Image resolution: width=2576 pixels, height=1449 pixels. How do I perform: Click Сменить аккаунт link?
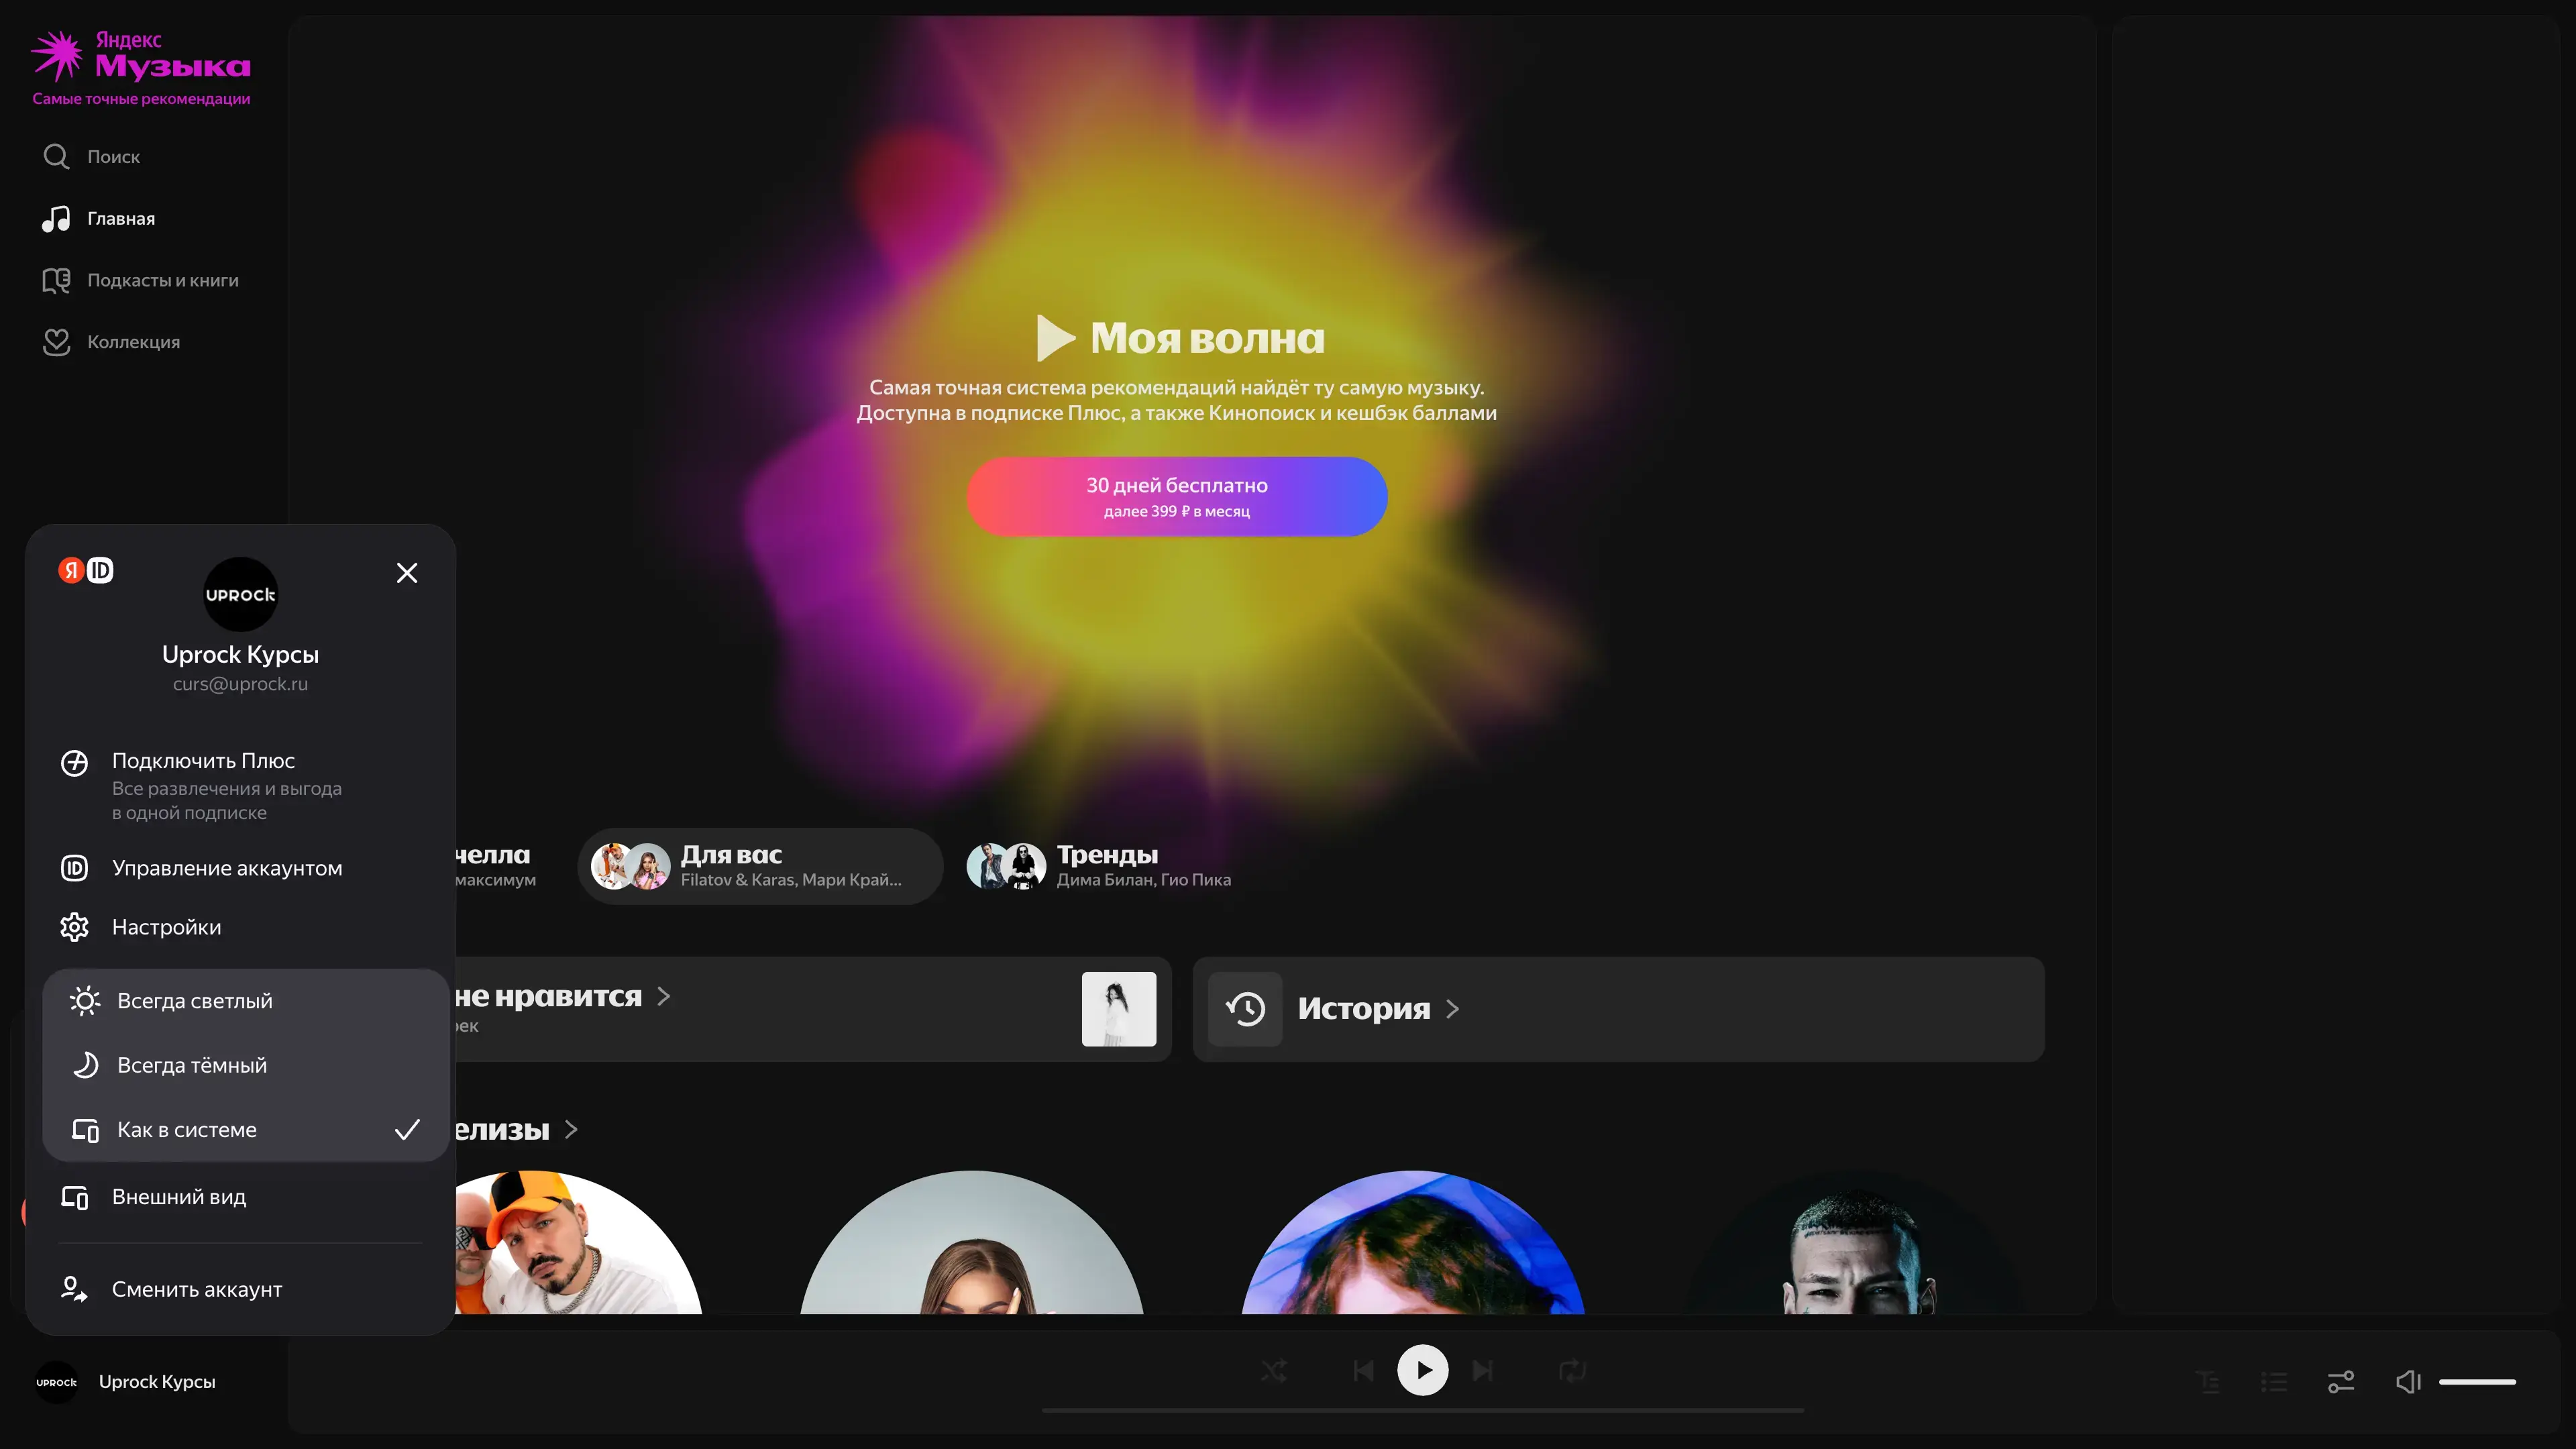(x=197, y=1289)
